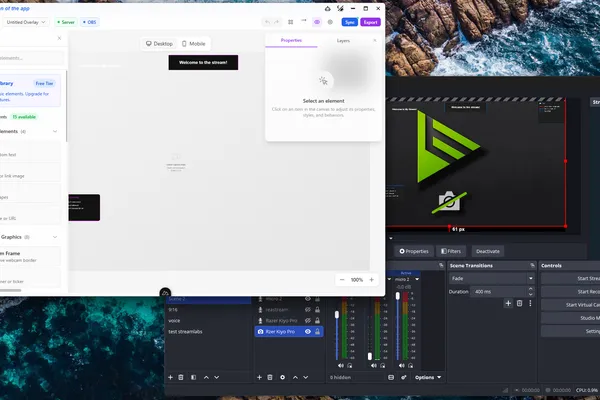Image resolution: width=600 pixels, height=400 pixels.
Task: Zoom out with the minus button beside 100%
Action: tap(342, 280)
